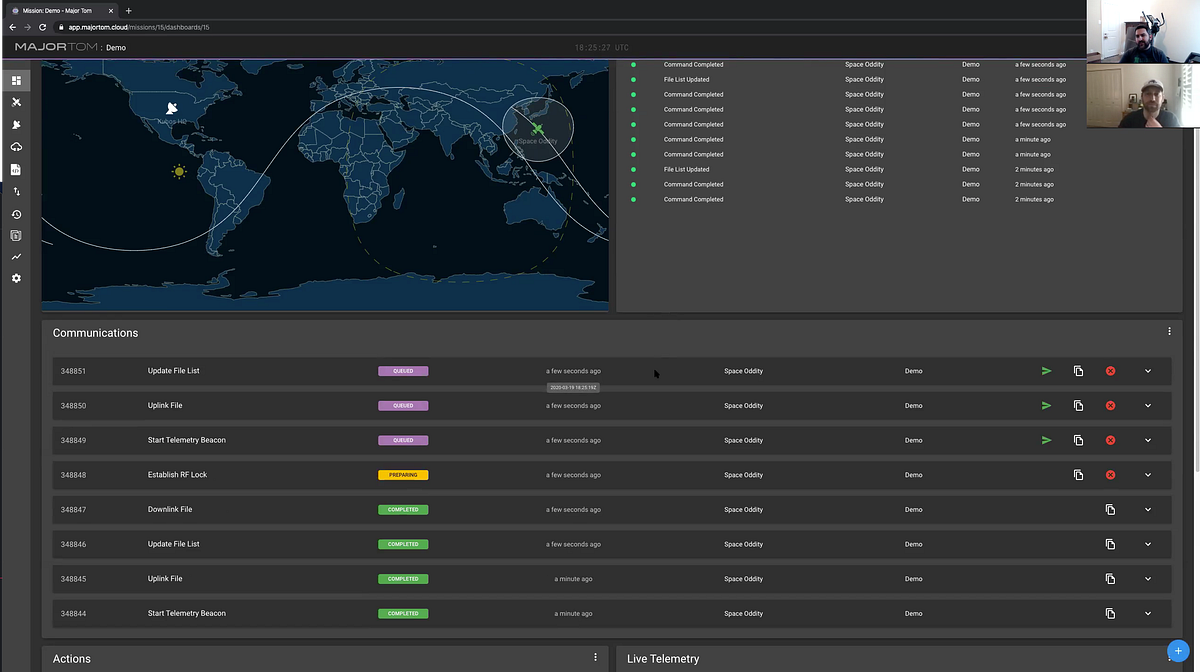The image size is (1200, 672).
Task: Select the Space Oddity satellite on map
Action: coord(538,129)
